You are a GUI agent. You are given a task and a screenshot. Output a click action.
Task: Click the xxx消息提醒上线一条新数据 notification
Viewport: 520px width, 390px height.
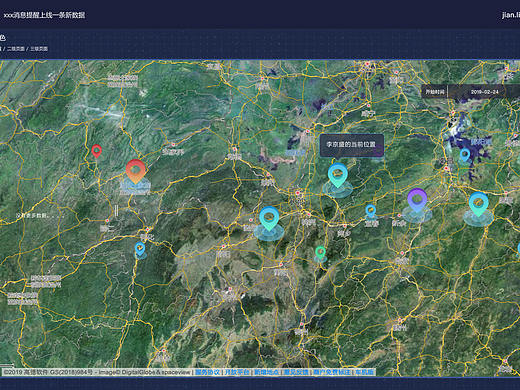pos(44,15)
